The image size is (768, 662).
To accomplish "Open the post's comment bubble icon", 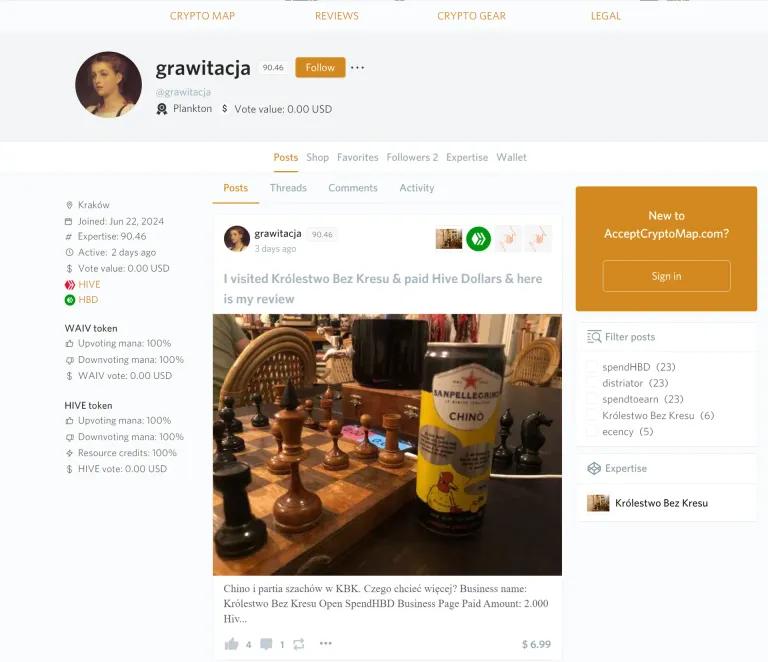I will 266,644.
